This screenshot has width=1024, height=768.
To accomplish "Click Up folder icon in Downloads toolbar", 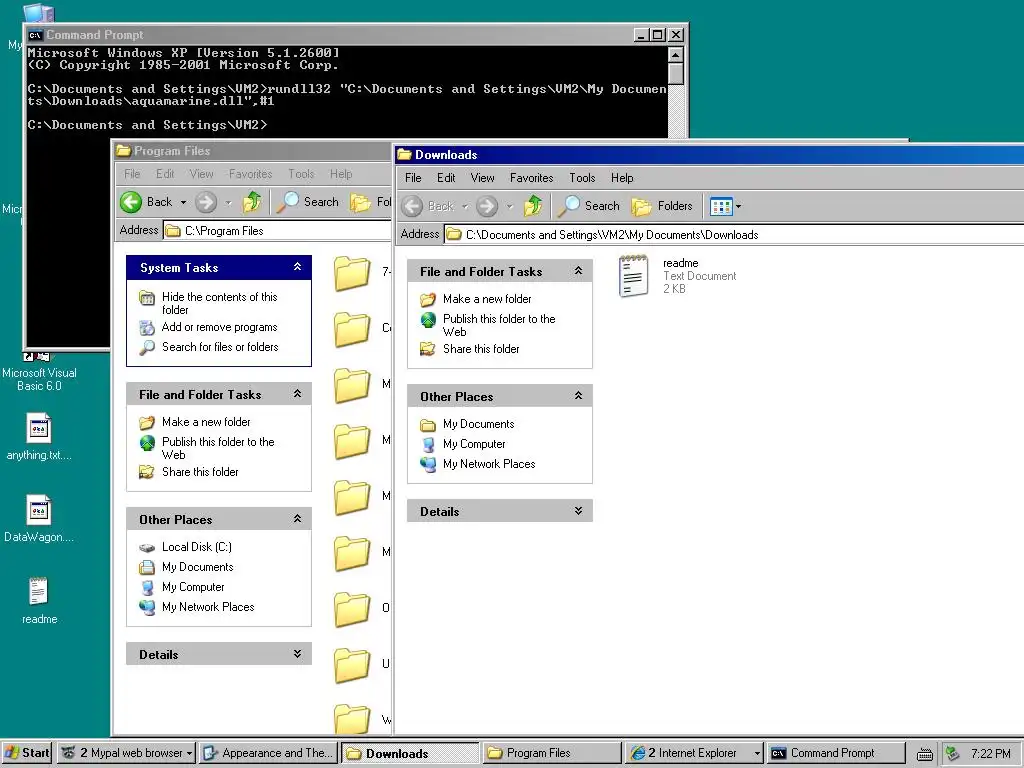I will click(533, 206).
